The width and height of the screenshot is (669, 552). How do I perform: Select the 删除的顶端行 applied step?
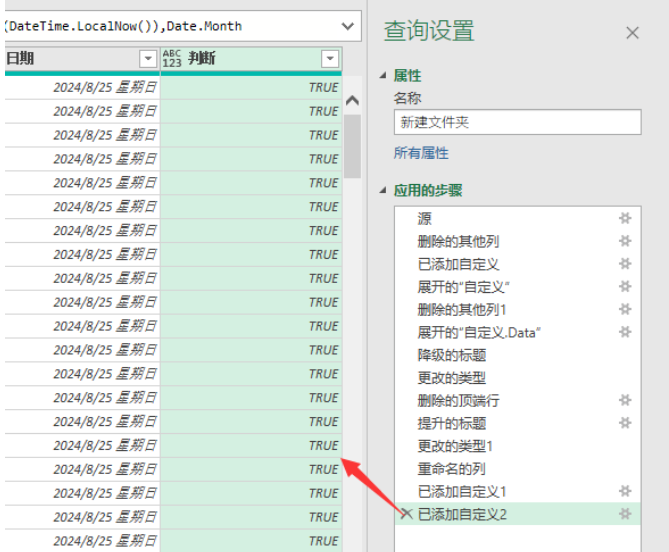click(x=458, y=400)
